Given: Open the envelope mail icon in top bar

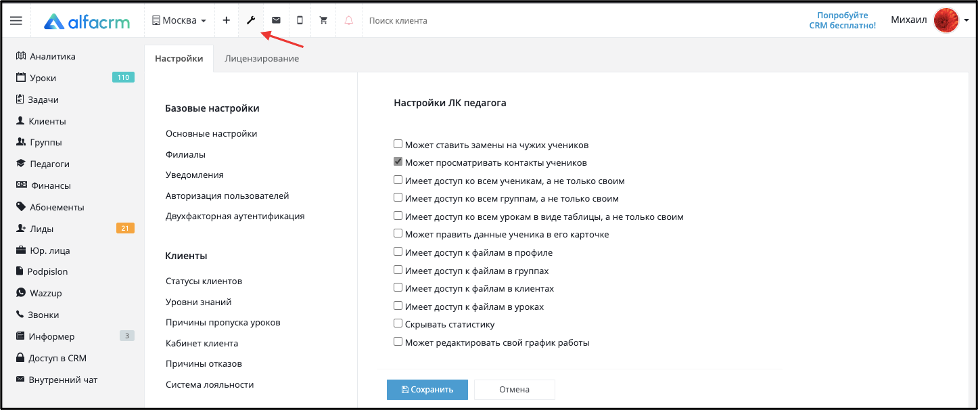Looking at the screenshot, I should point(276,21).
